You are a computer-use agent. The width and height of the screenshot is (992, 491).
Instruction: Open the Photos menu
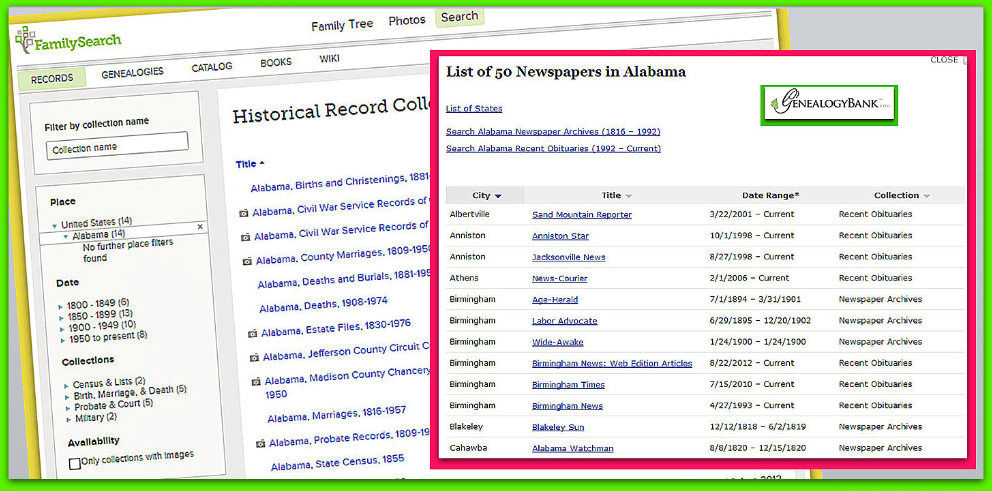tap(407, 21)
